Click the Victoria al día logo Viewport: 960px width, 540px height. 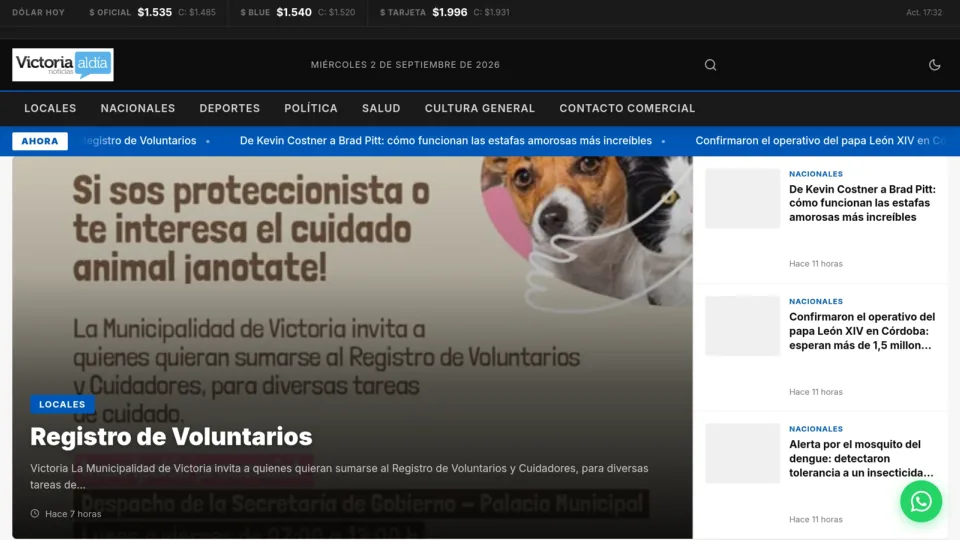point(63,65)
